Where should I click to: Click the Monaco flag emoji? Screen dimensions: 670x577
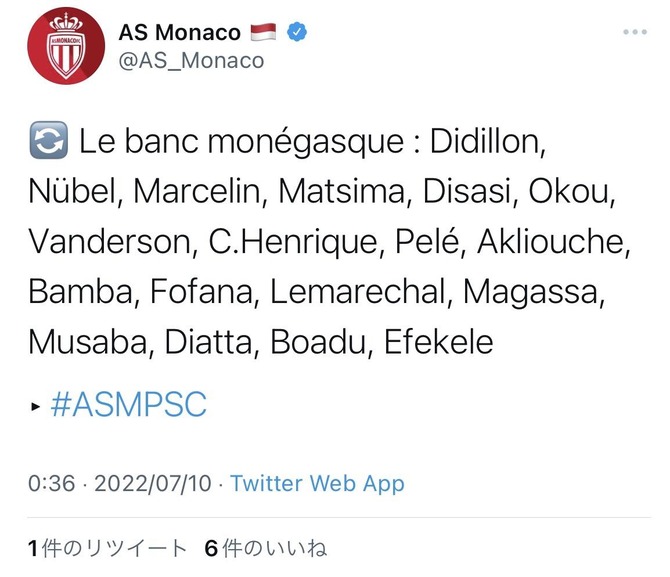pyautogui.click(x=264, y=32)
